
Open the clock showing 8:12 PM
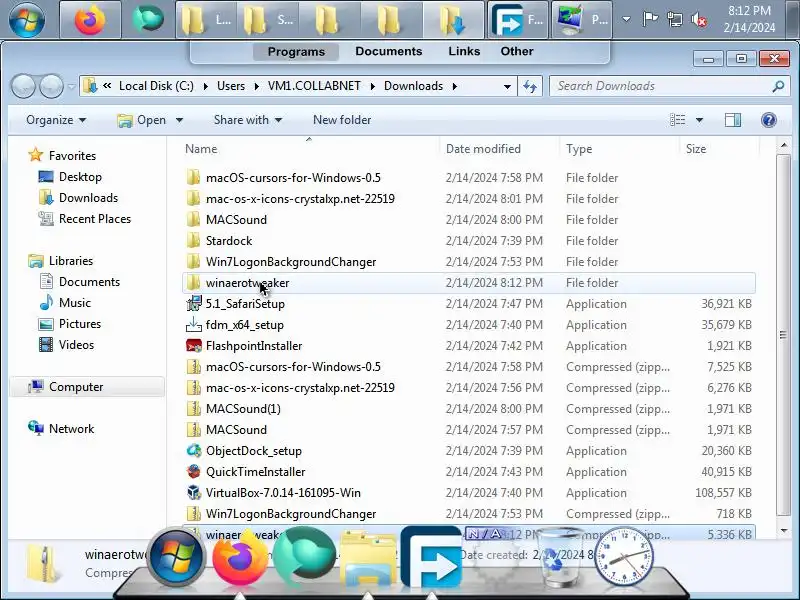[x=749, y=19]
